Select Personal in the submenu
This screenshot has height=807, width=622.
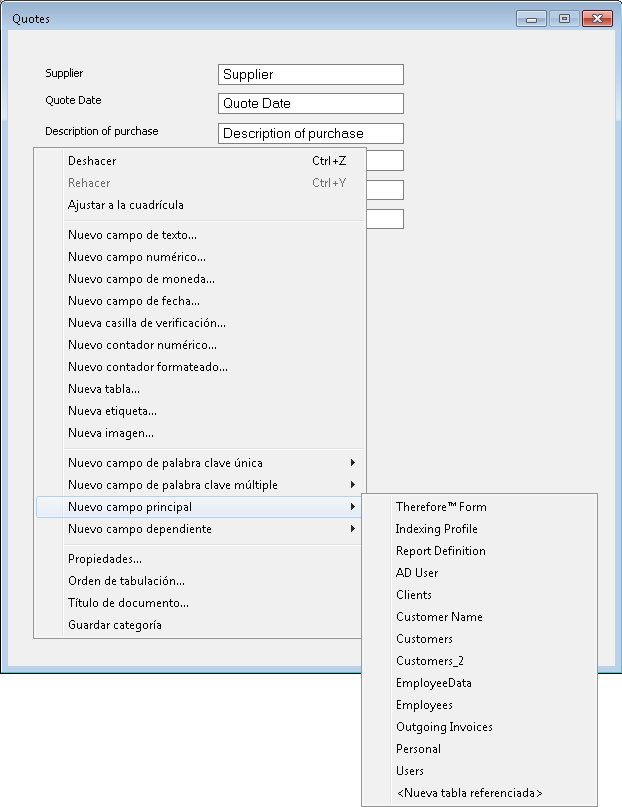(x=479, y=749)
